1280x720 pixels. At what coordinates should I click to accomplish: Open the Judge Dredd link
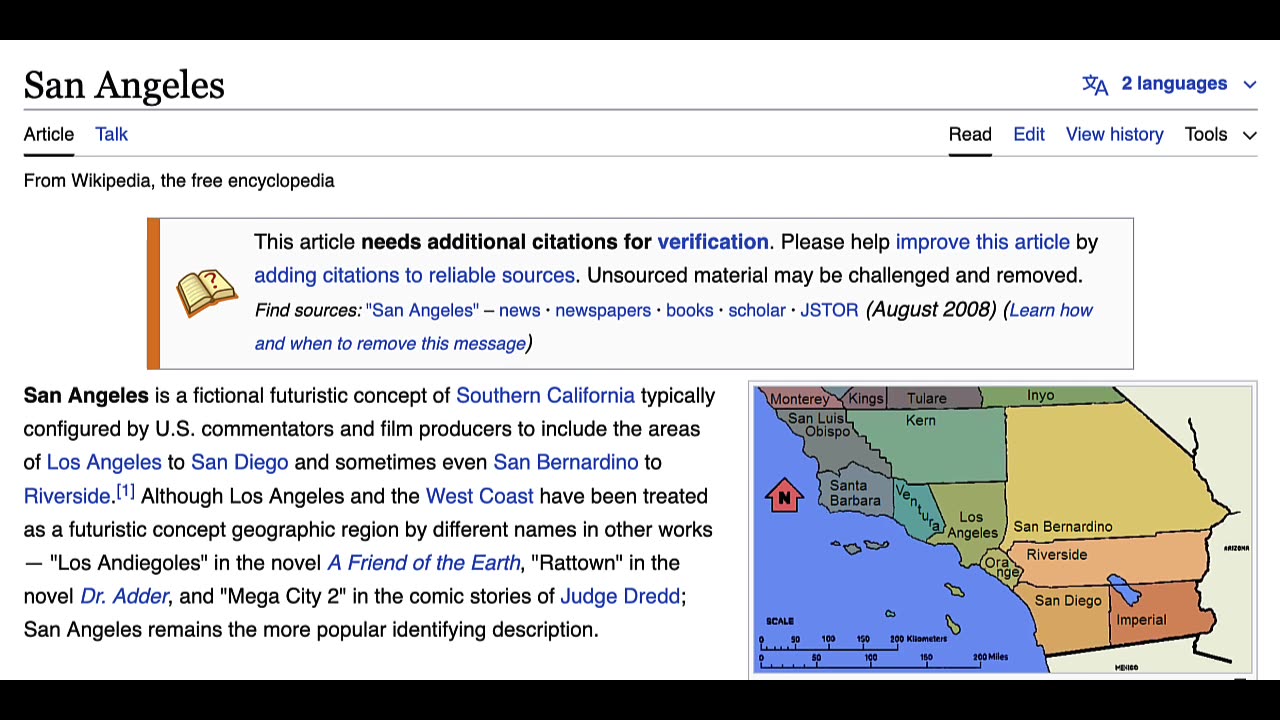(x=620, y=596)
